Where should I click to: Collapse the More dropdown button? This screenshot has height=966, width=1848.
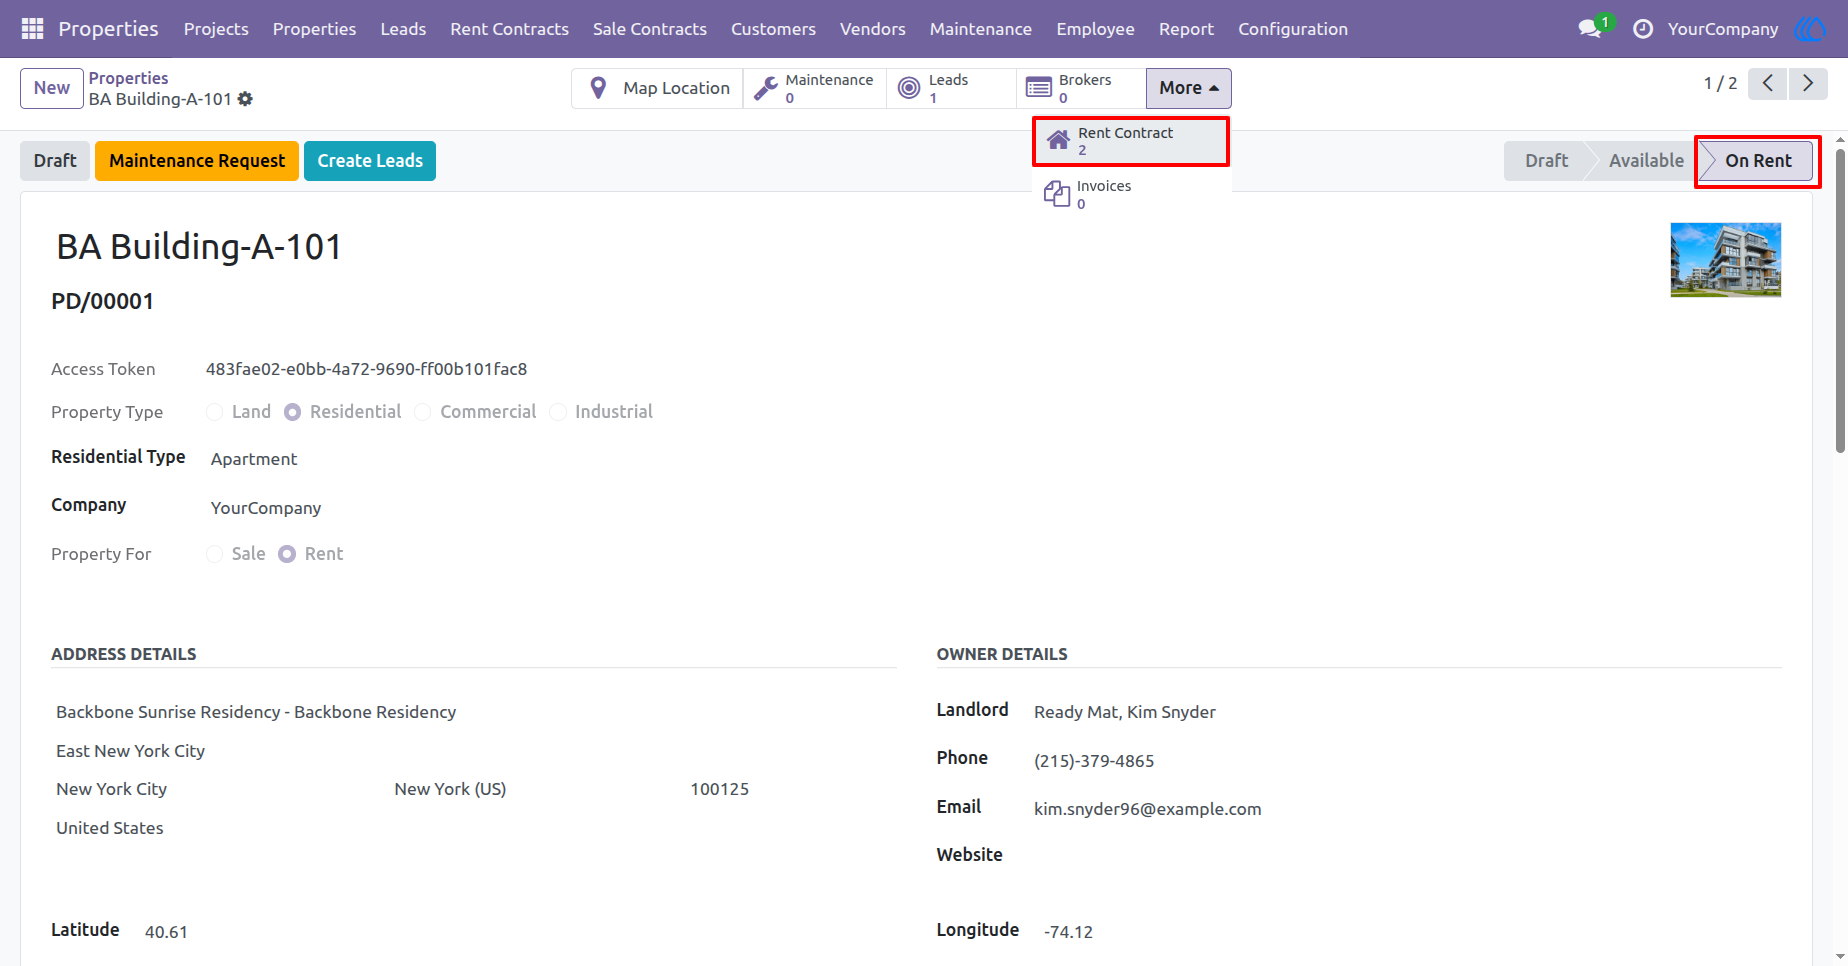click(x=1188, y=88)
